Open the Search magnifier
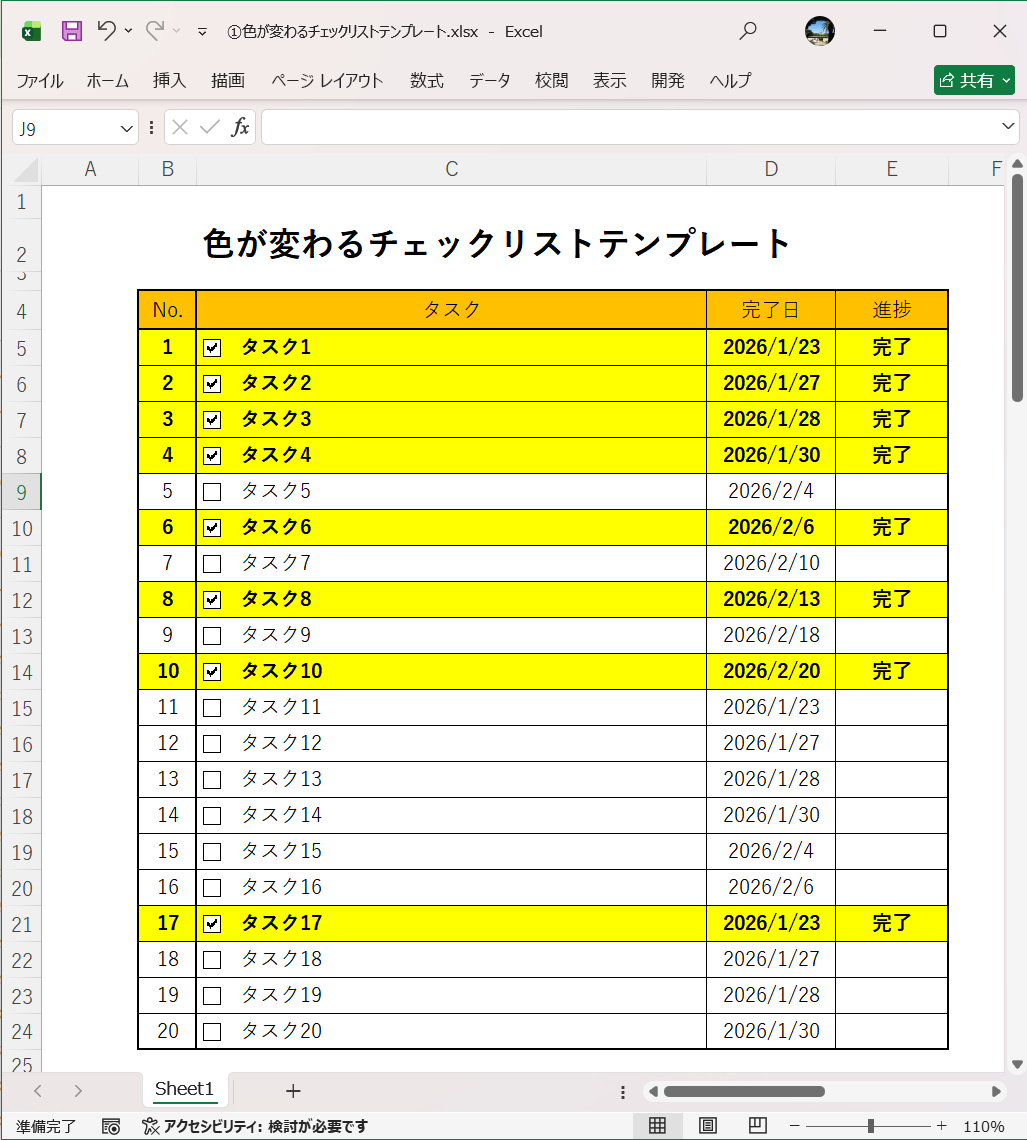The image size is (1027, 1140). (746, 31)
